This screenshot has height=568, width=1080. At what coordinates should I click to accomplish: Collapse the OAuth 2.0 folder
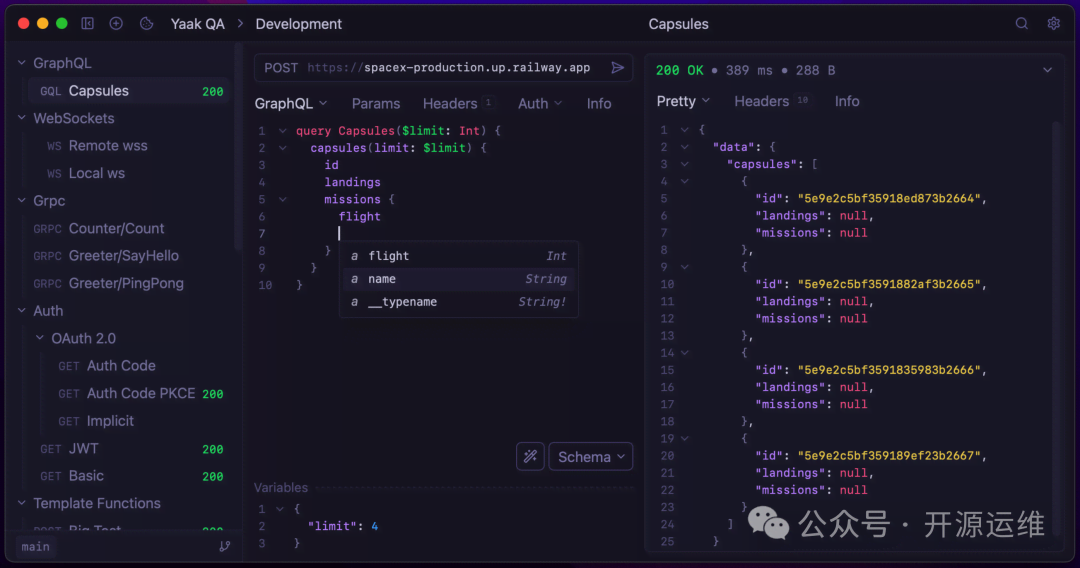(40, 338)
